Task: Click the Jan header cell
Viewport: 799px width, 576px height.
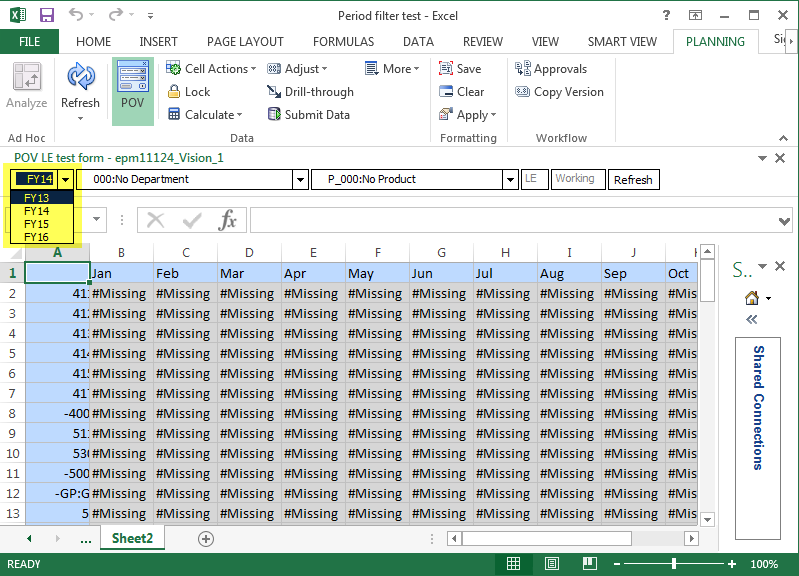Action: (x=121, y=273)
